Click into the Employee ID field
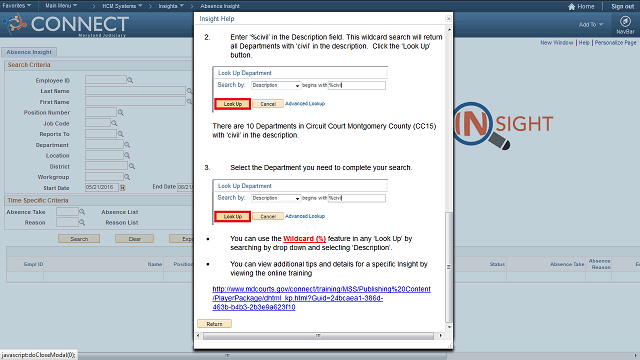Image resolution: width=640 pixels, height=360 pixels. (106, 80)
